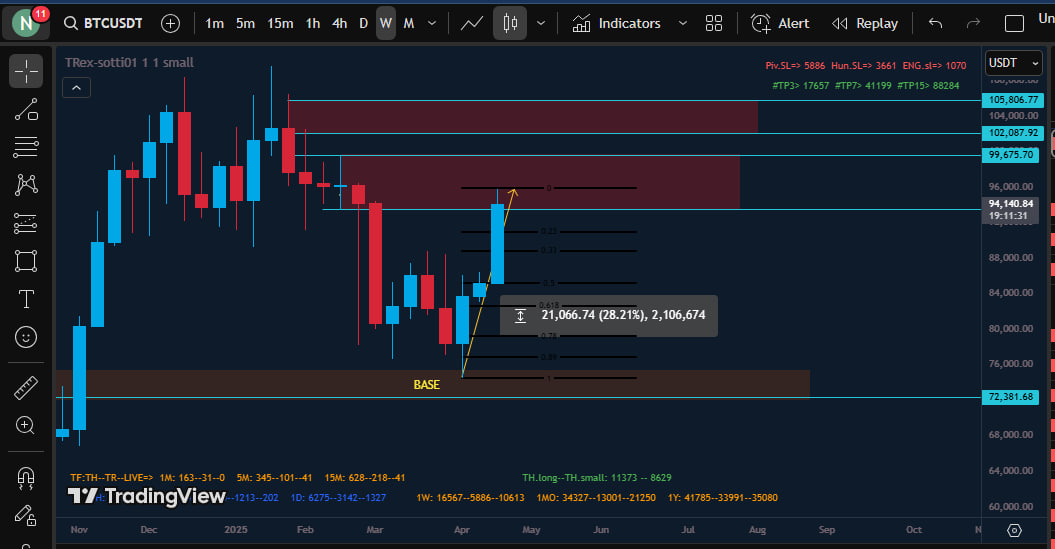Open the Fibonacci retracement tools
Image resolution: width=1055 pixels, height=549 pixels.
pos(26,147)
